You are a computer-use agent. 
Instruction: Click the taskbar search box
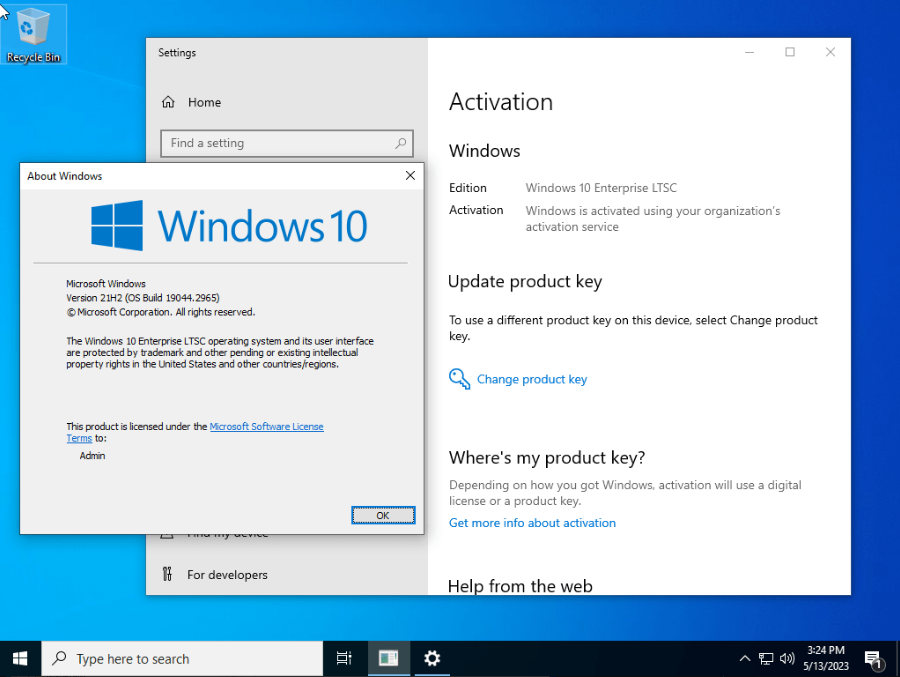182,659
